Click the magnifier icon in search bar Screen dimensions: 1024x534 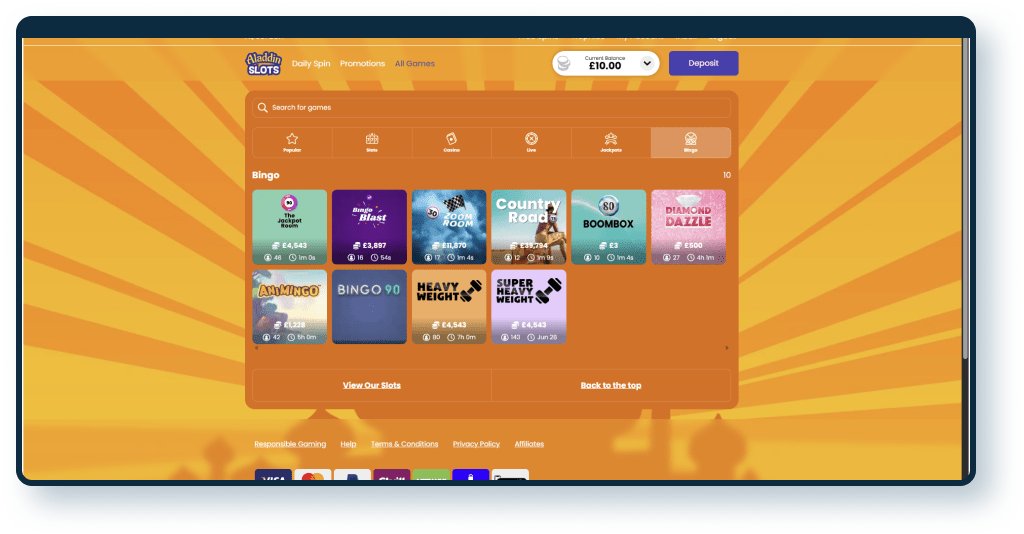263,108
